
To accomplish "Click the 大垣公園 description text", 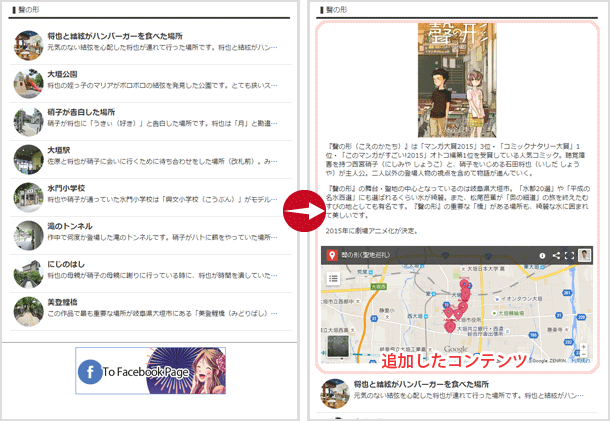I will 162,85.
